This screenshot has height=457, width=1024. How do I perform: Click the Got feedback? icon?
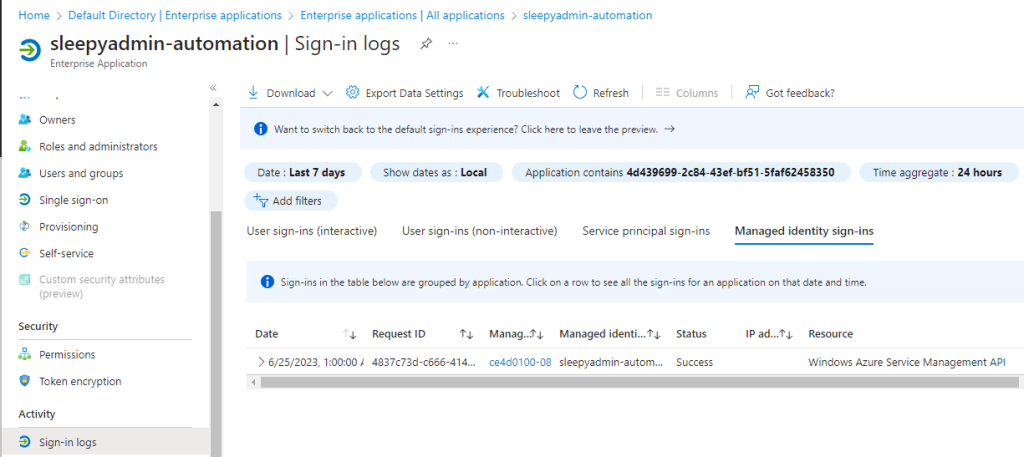coord(753,93)
